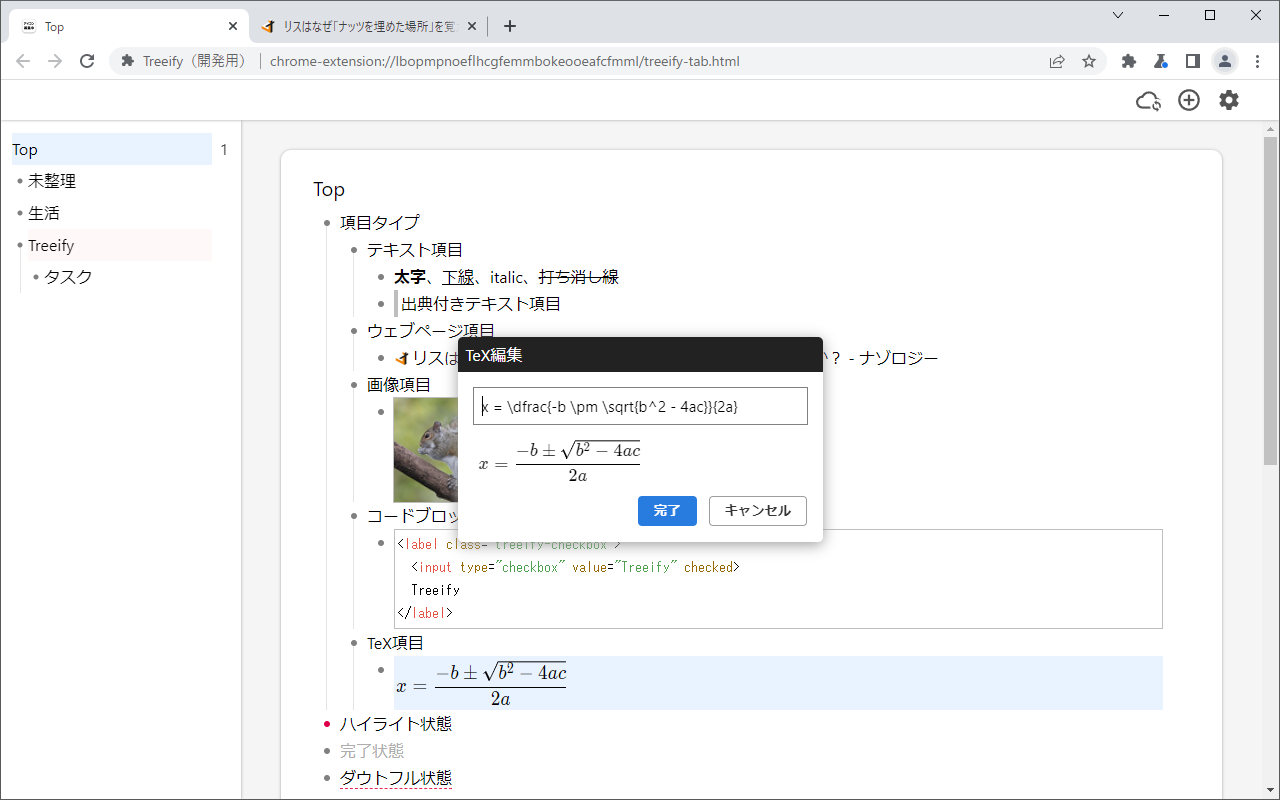The height and width of the screenshot is (800, 1280).
Task: Close the Top tab
Action: [233, 26]
